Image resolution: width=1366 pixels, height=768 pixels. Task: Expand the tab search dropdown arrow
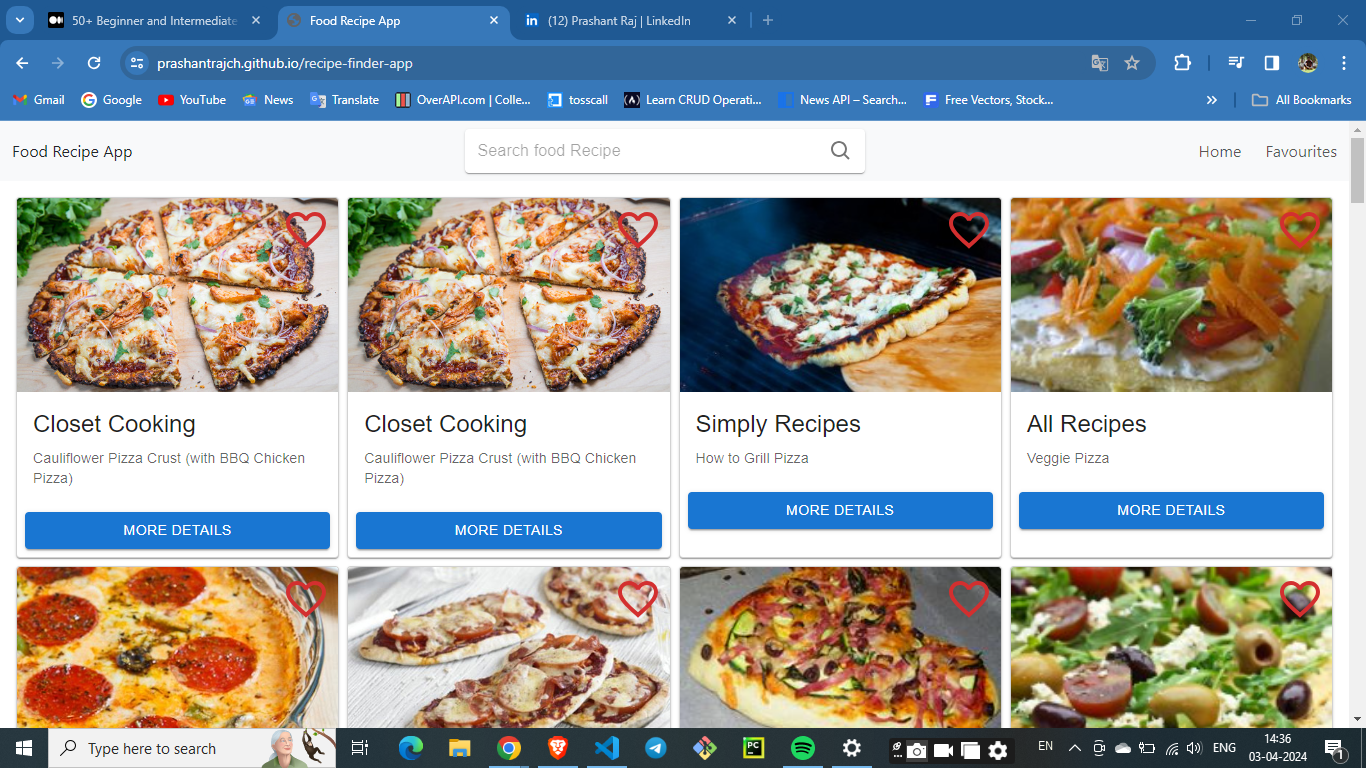[x=19, y=20]
